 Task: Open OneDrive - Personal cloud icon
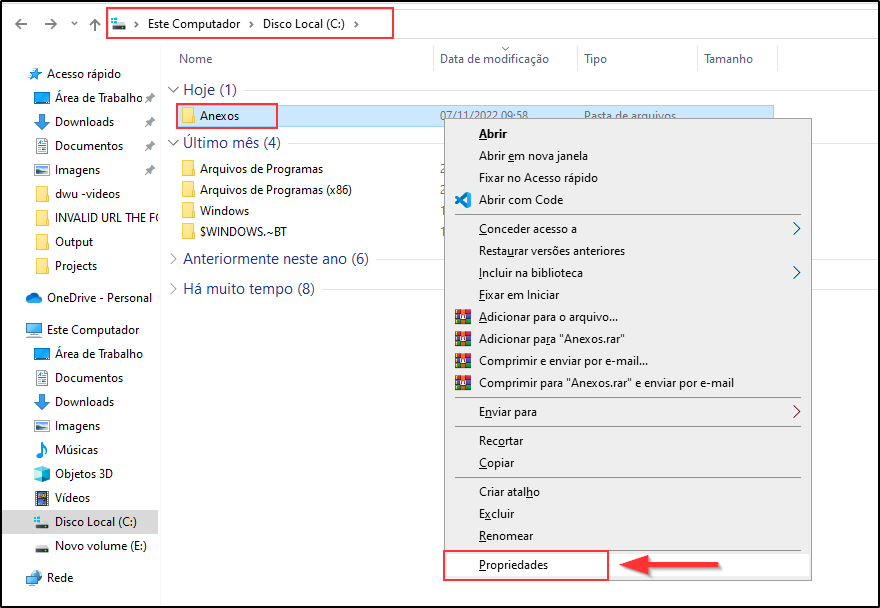pyautogui.click(x=33, y=298)
